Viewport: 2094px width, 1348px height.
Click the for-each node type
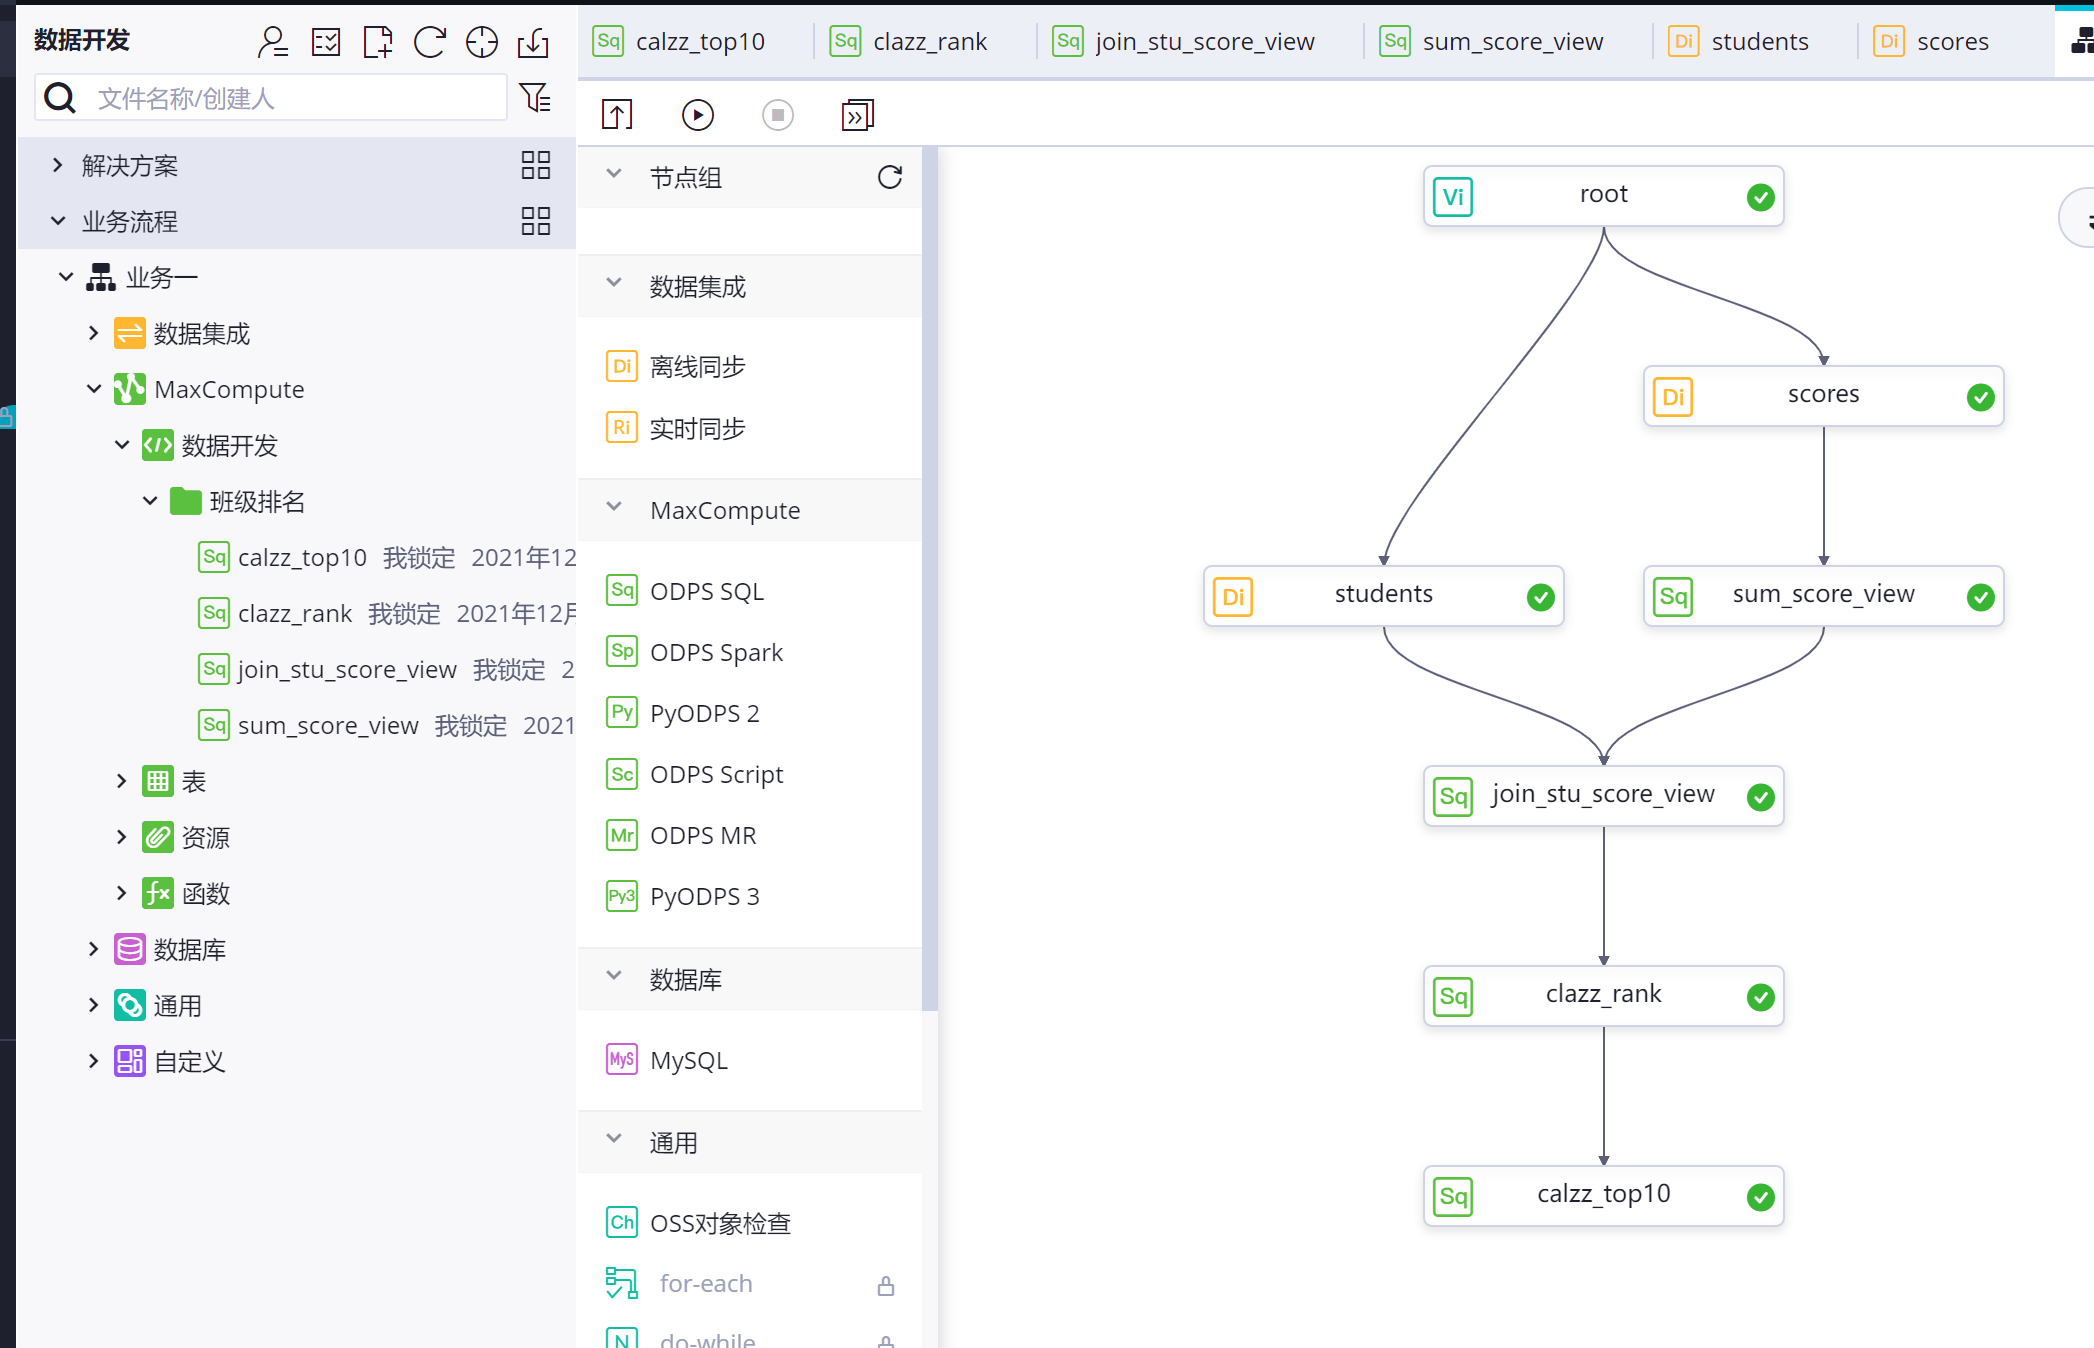pos(679,1283)
